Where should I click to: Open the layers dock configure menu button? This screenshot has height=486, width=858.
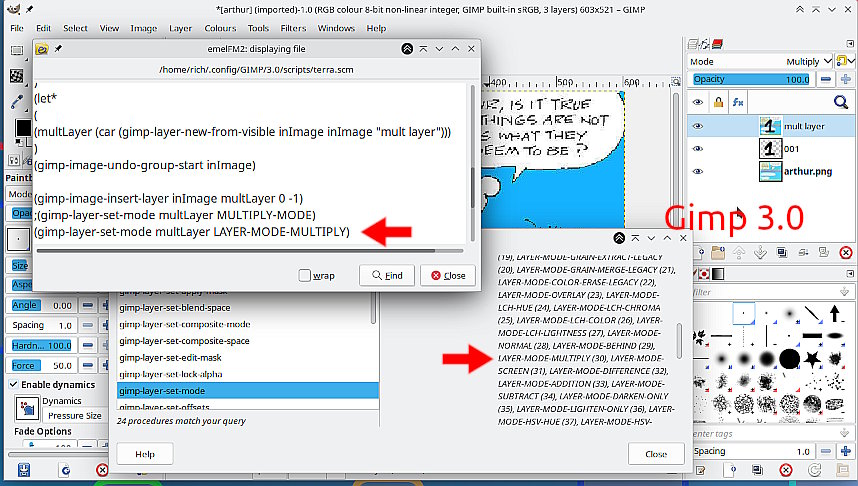tap(850, 43)
